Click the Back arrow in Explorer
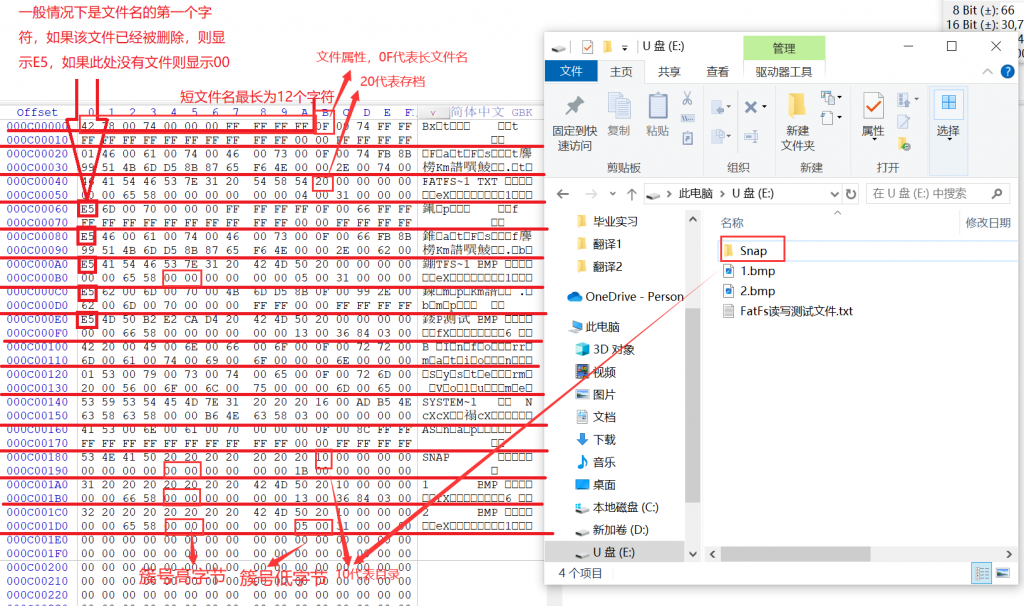Image resolution: width=1024 pixels, height=606 pixels. point(563,194)
